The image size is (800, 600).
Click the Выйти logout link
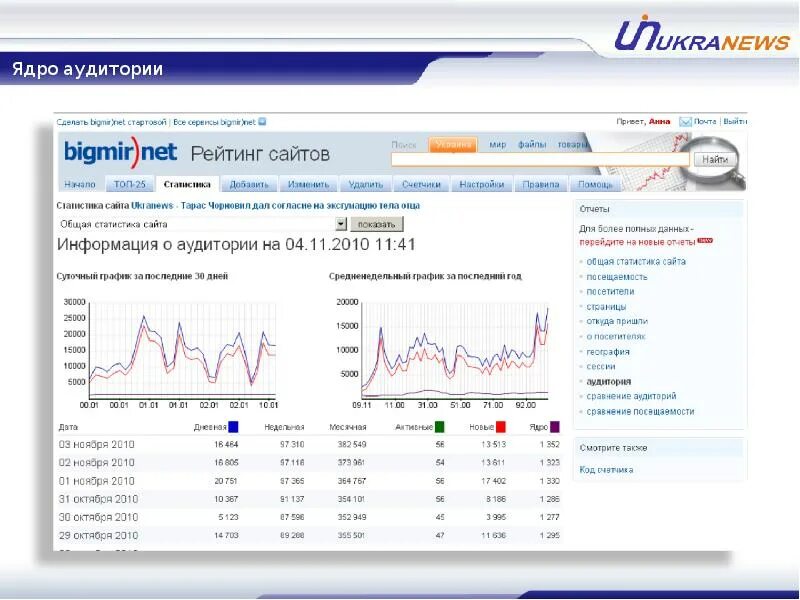735,121
